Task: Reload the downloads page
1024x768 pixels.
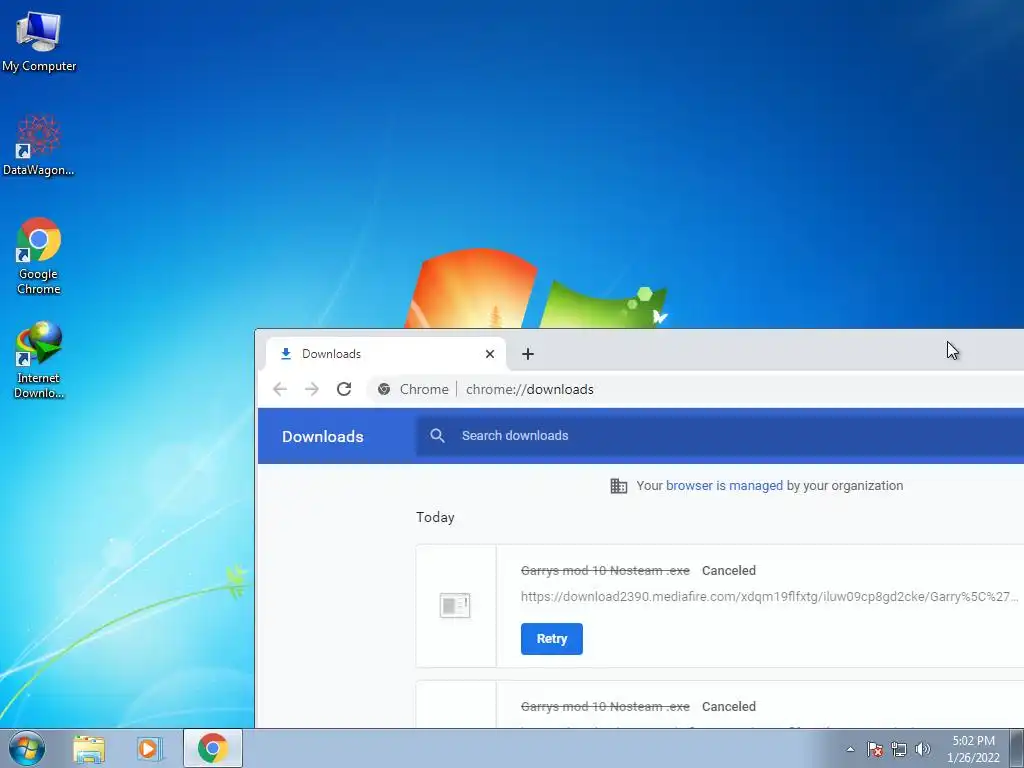Action: (344, 389)
